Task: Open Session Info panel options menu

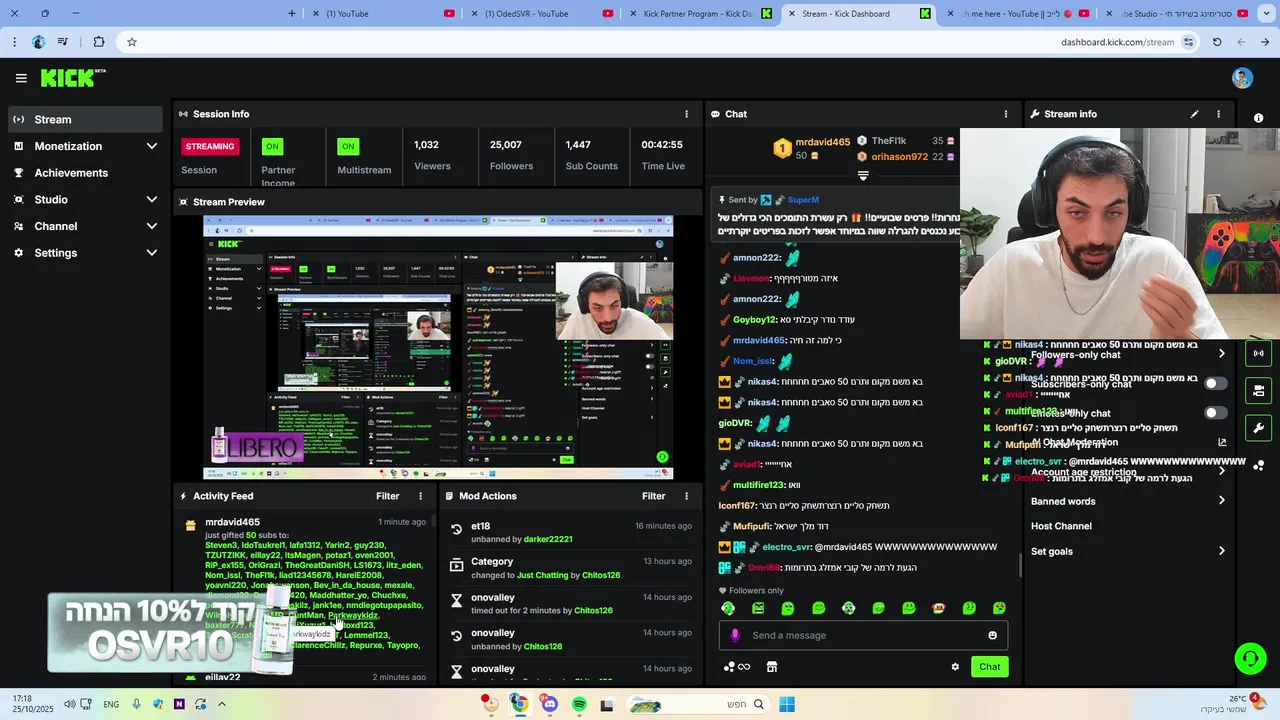Action: pos(686,114)
